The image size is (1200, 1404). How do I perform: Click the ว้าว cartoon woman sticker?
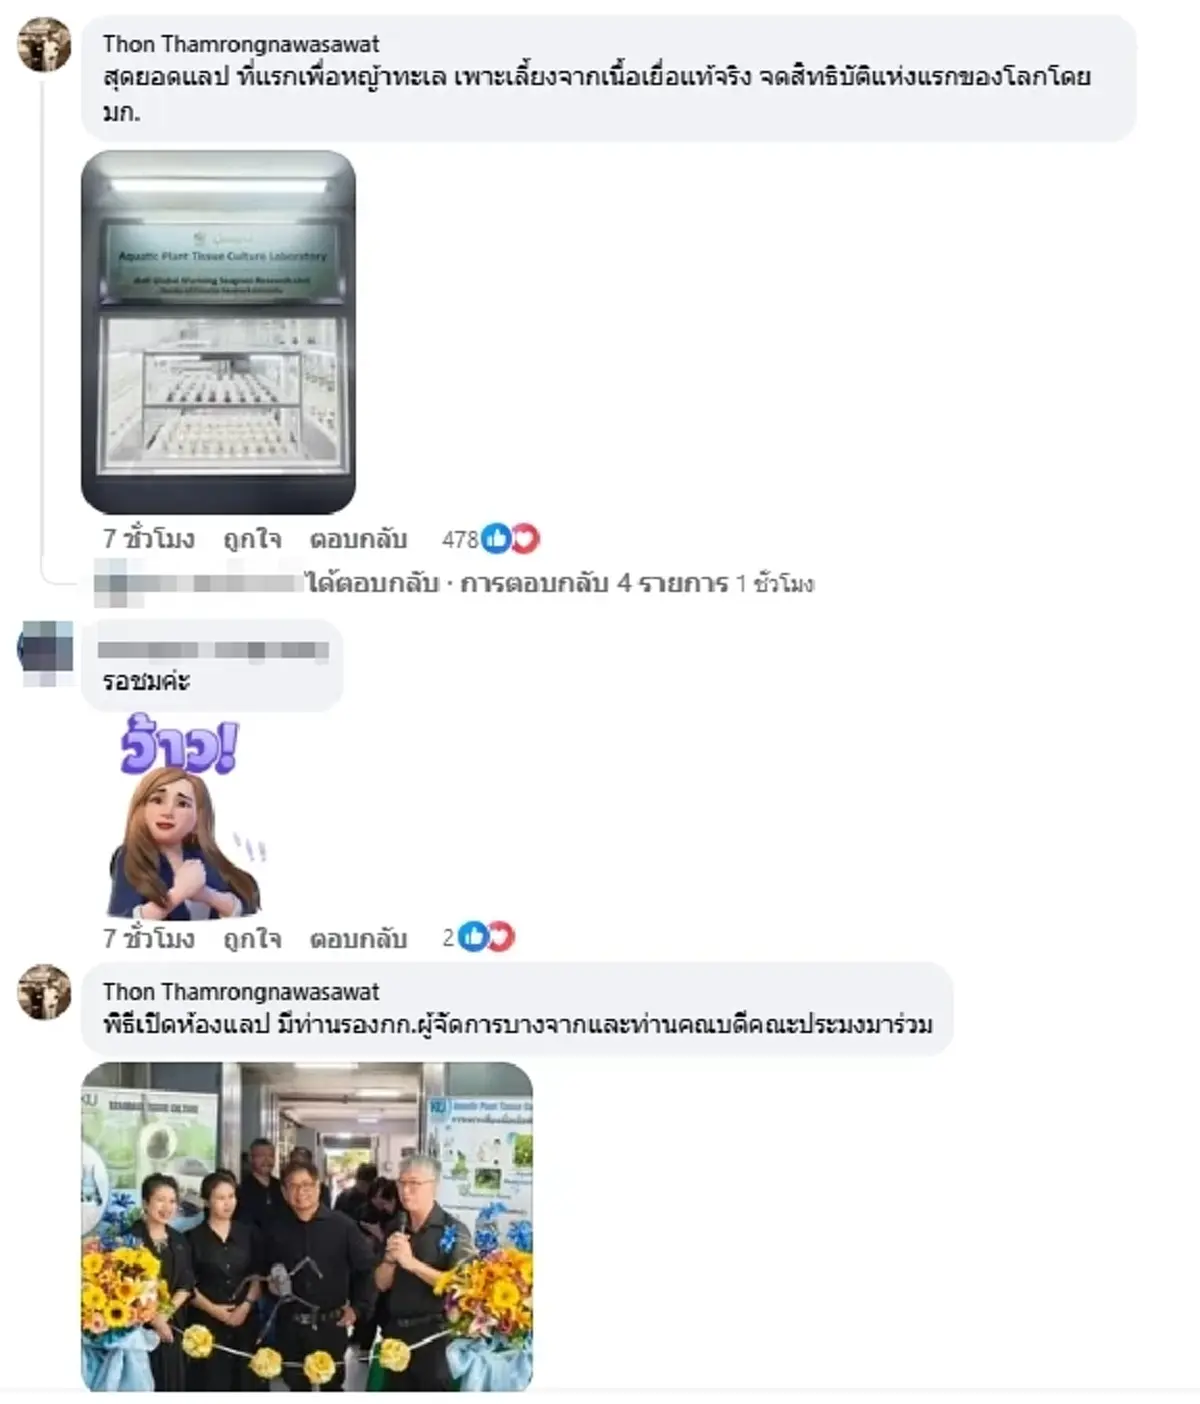[183, 815]
